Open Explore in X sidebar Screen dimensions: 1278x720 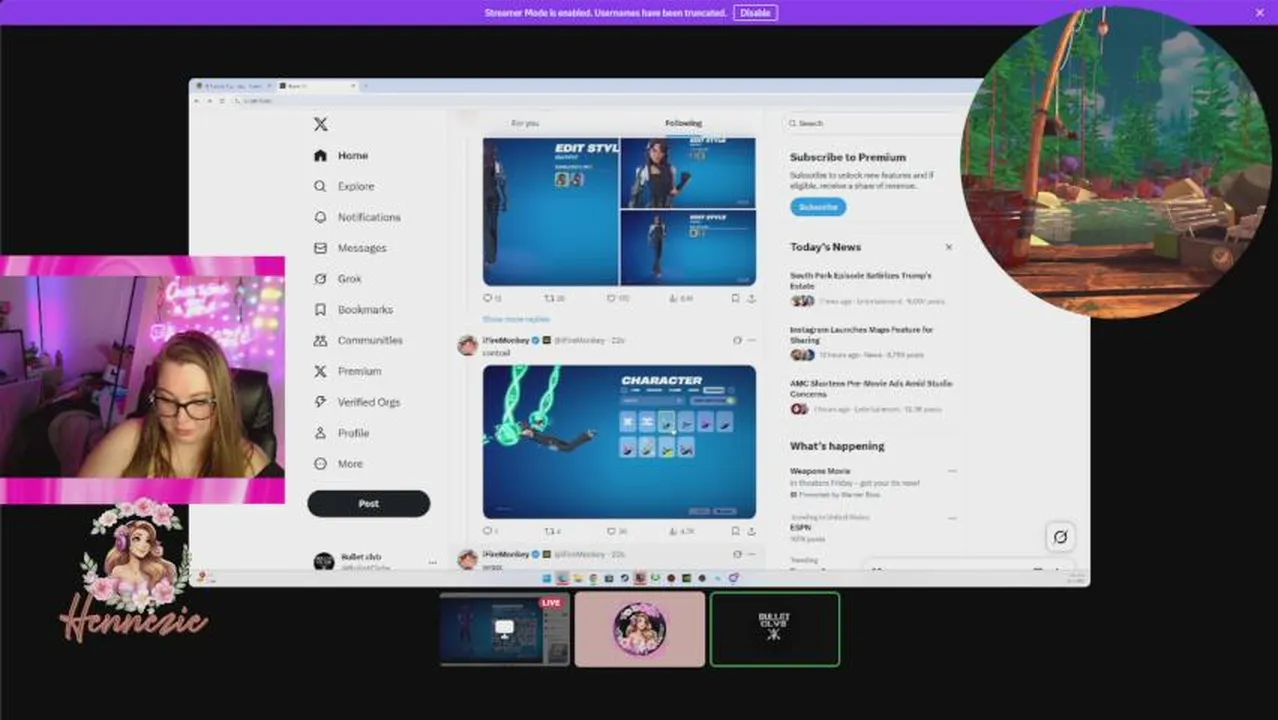pos(344,186)
